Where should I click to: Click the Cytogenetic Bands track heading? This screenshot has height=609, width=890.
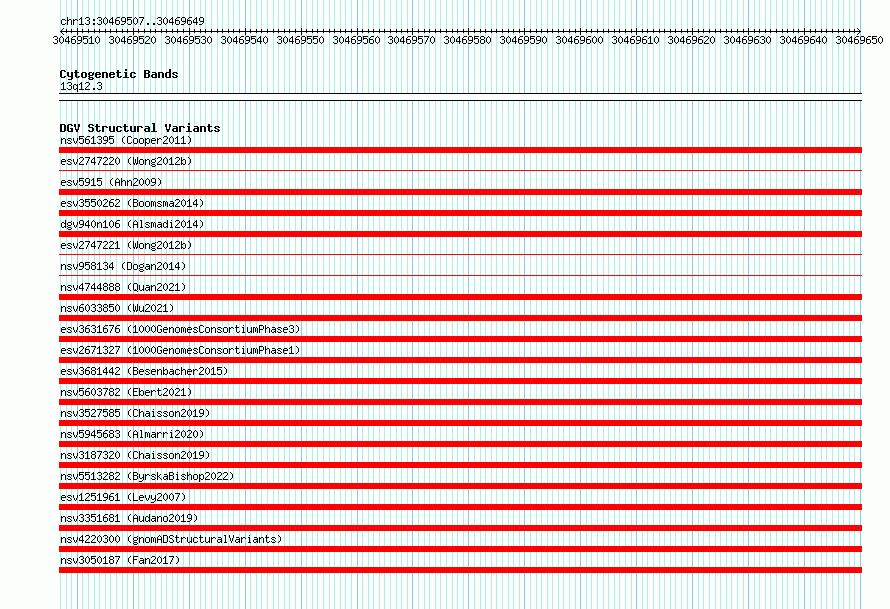click(x=119, y=74)
